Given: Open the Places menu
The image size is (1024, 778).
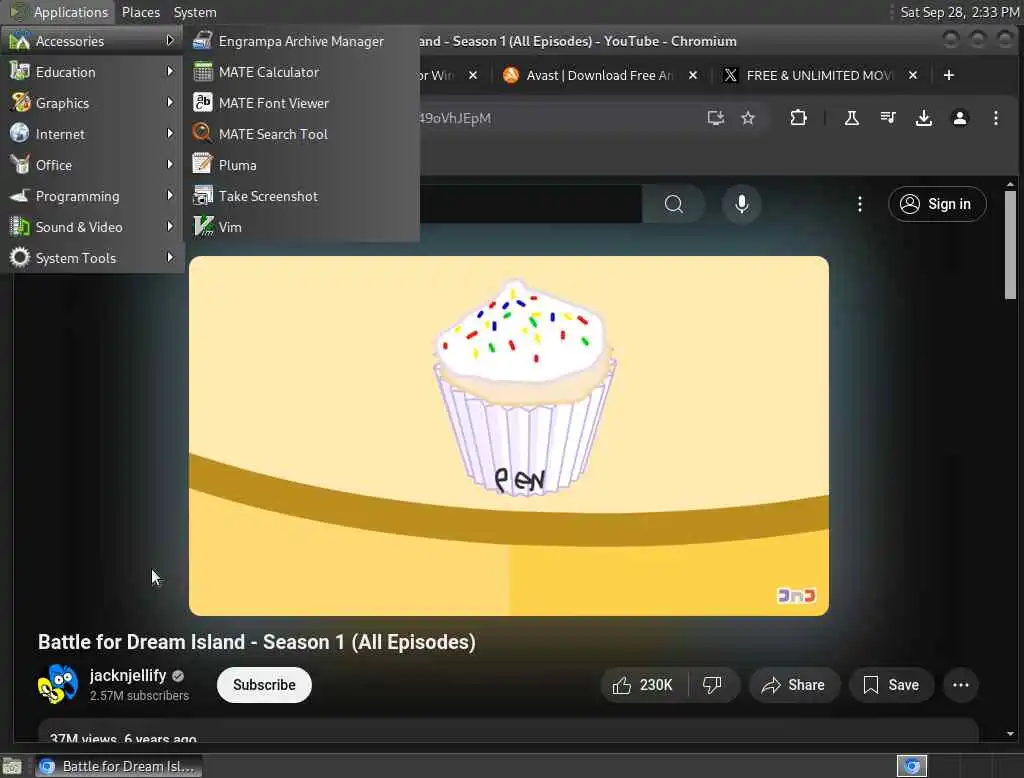Looking at the screenshot, I should pyautogui.click(x=140, y=12).
